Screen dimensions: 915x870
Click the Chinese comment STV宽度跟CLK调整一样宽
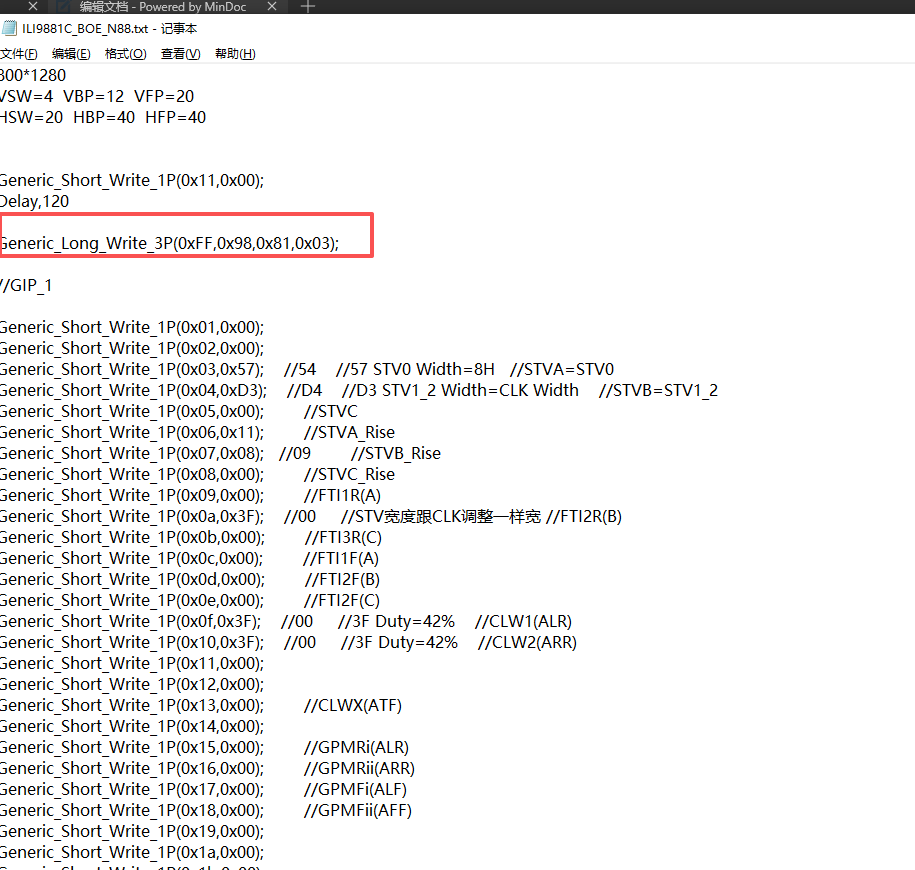click(441, 517)
